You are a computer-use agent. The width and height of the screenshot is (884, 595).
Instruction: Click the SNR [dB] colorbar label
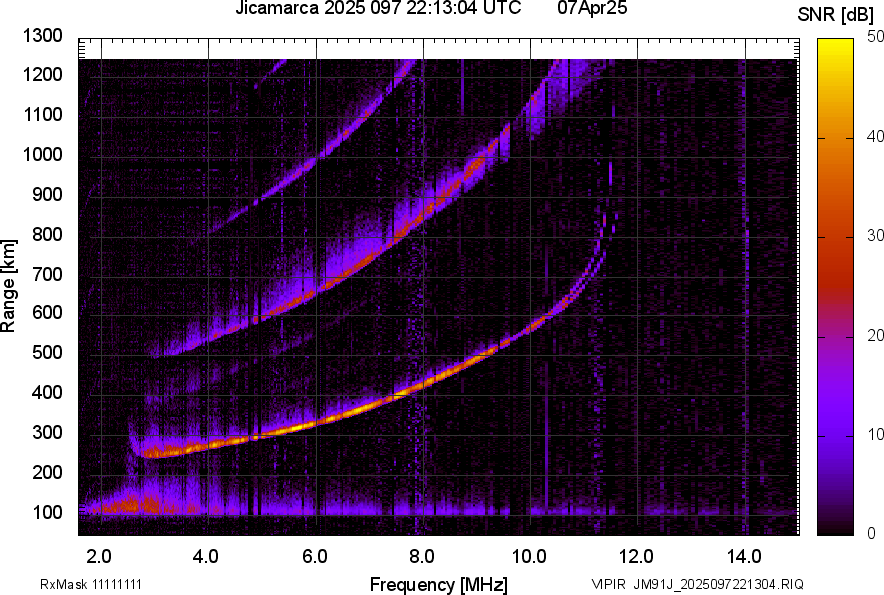pos(836,15)
